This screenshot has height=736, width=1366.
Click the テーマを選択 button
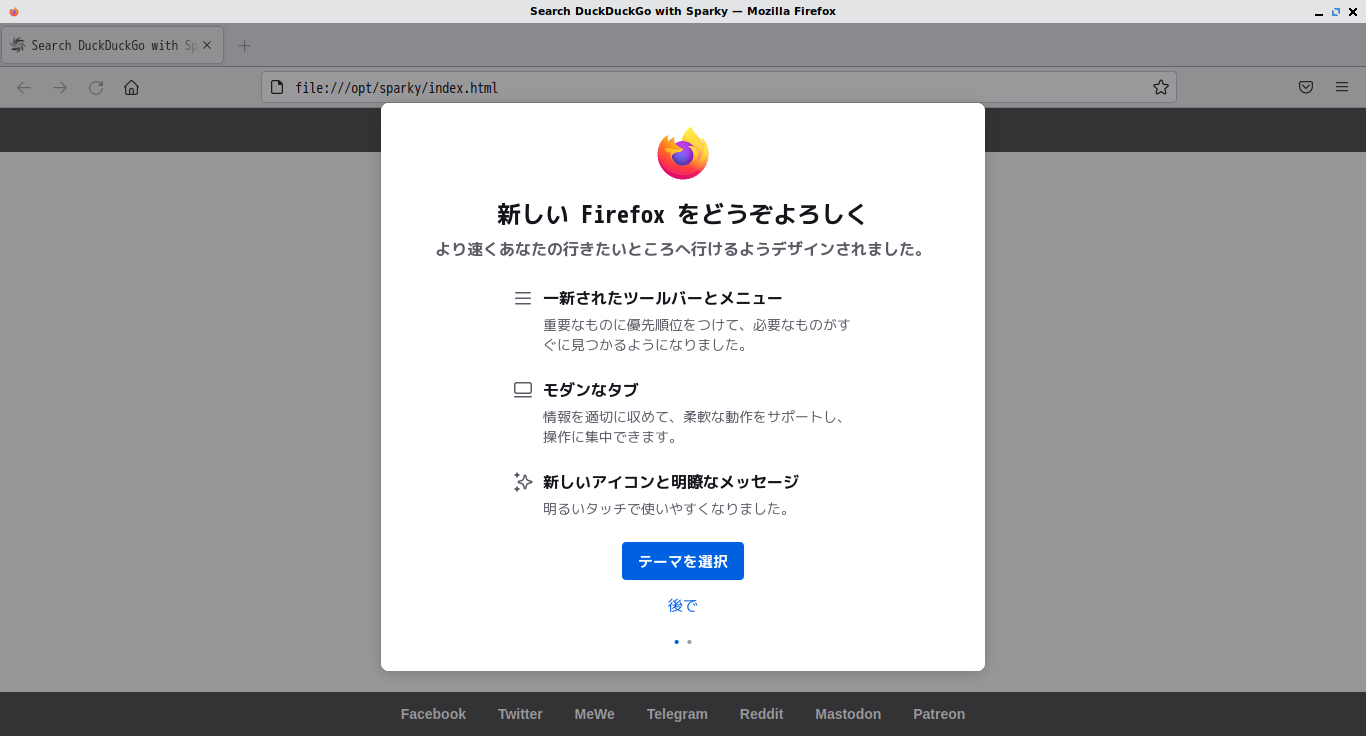683,561
